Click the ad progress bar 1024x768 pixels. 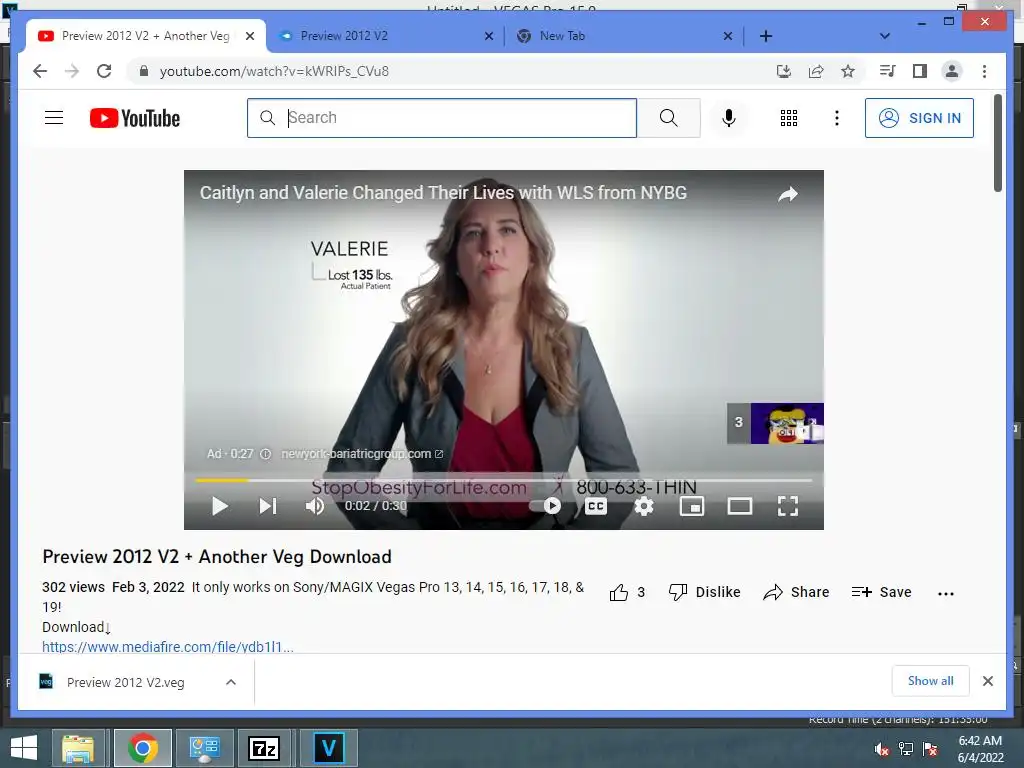click(x=504, y=480)
